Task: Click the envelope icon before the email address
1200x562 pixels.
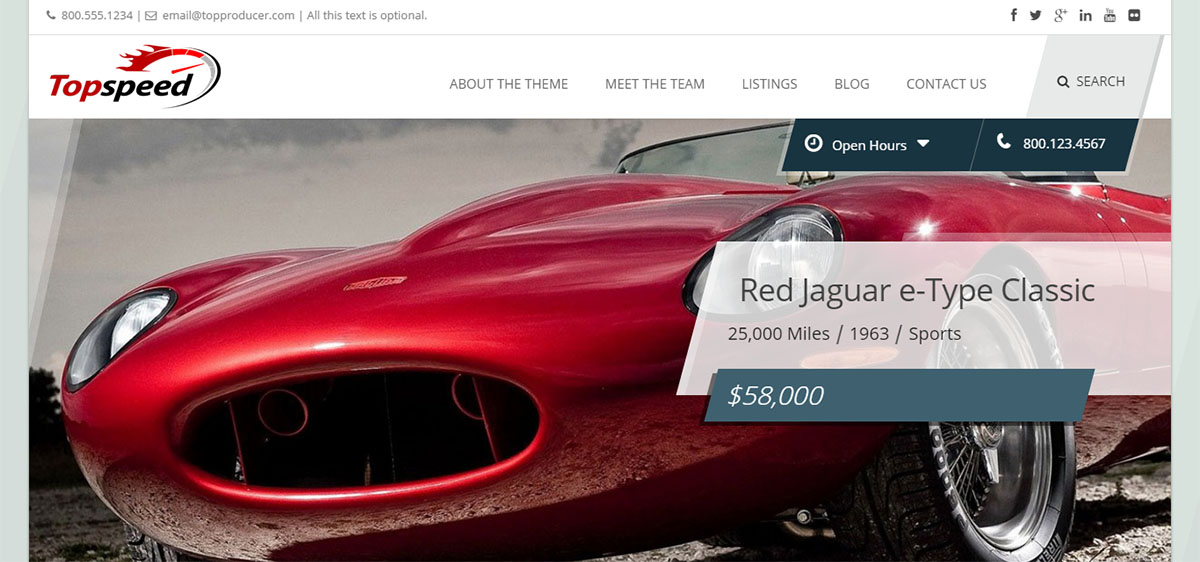Action: pos(151,15)
